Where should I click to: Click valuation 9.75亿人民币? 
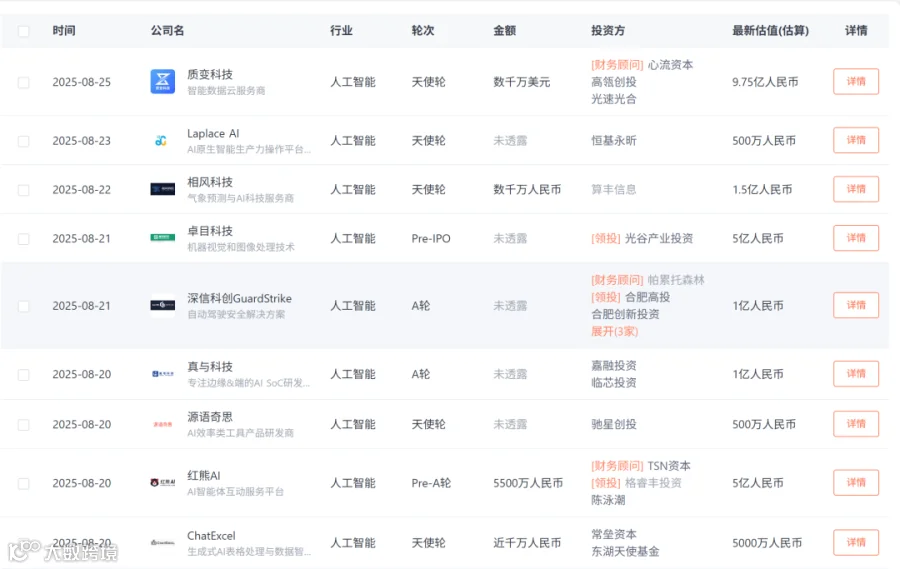pos(765,82)
